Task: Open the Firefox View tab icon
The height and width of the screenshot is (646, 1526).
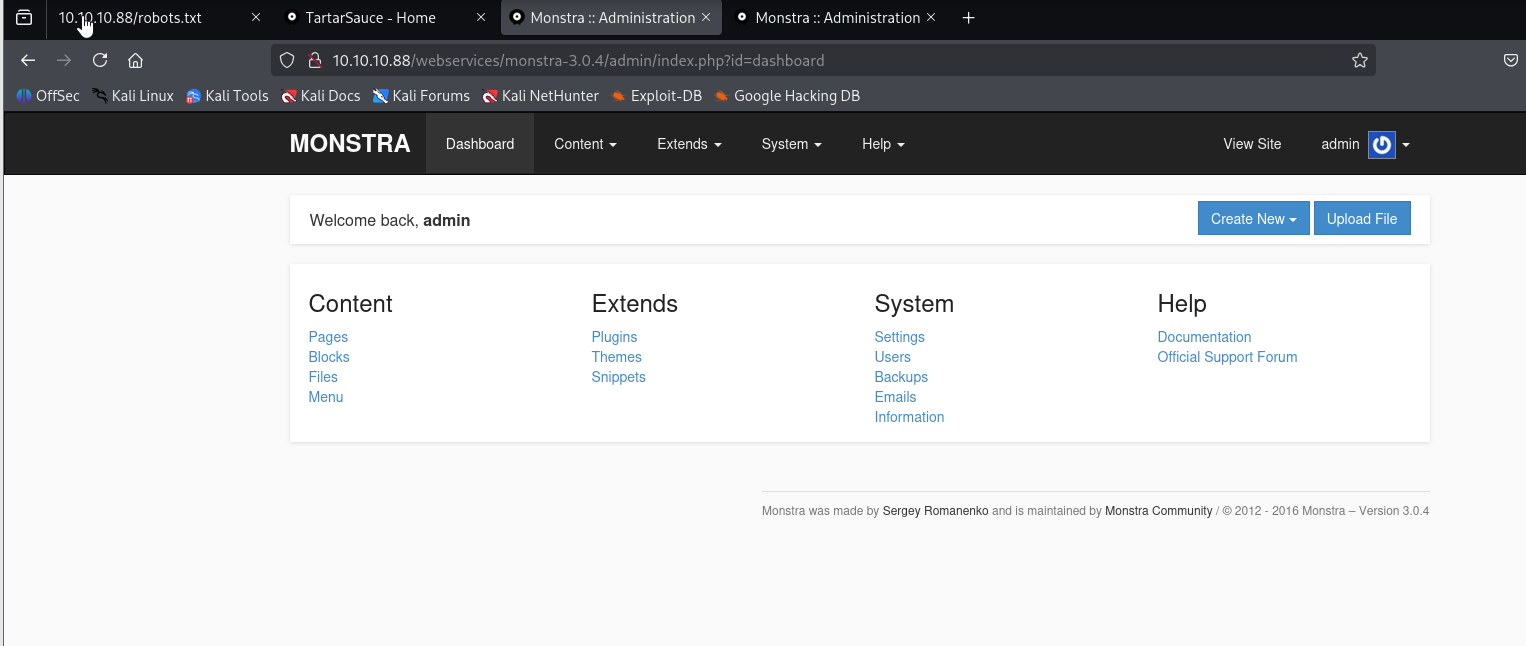Action: pos(24,18)
